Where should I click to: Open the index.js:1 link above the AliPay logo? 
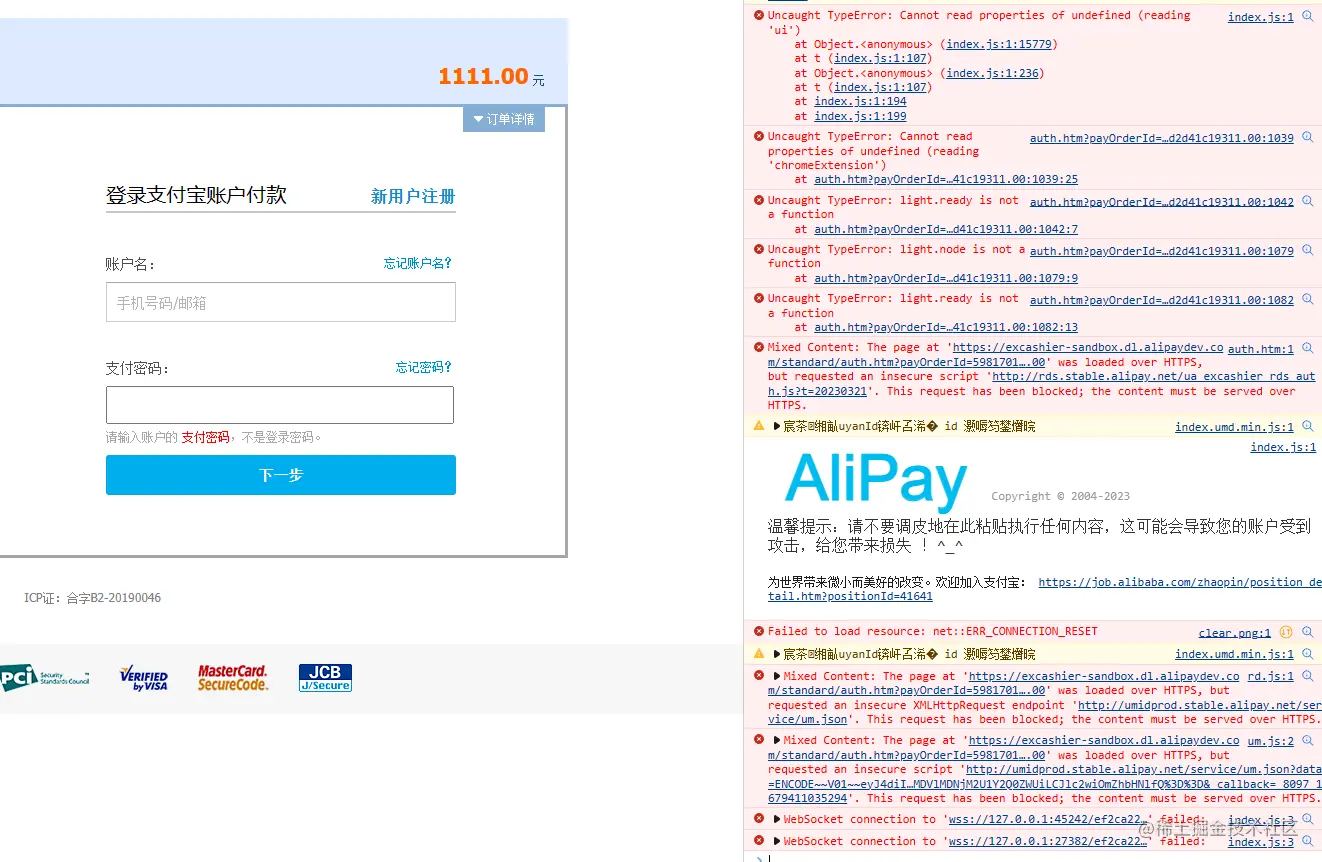(x=1283, y=447)
